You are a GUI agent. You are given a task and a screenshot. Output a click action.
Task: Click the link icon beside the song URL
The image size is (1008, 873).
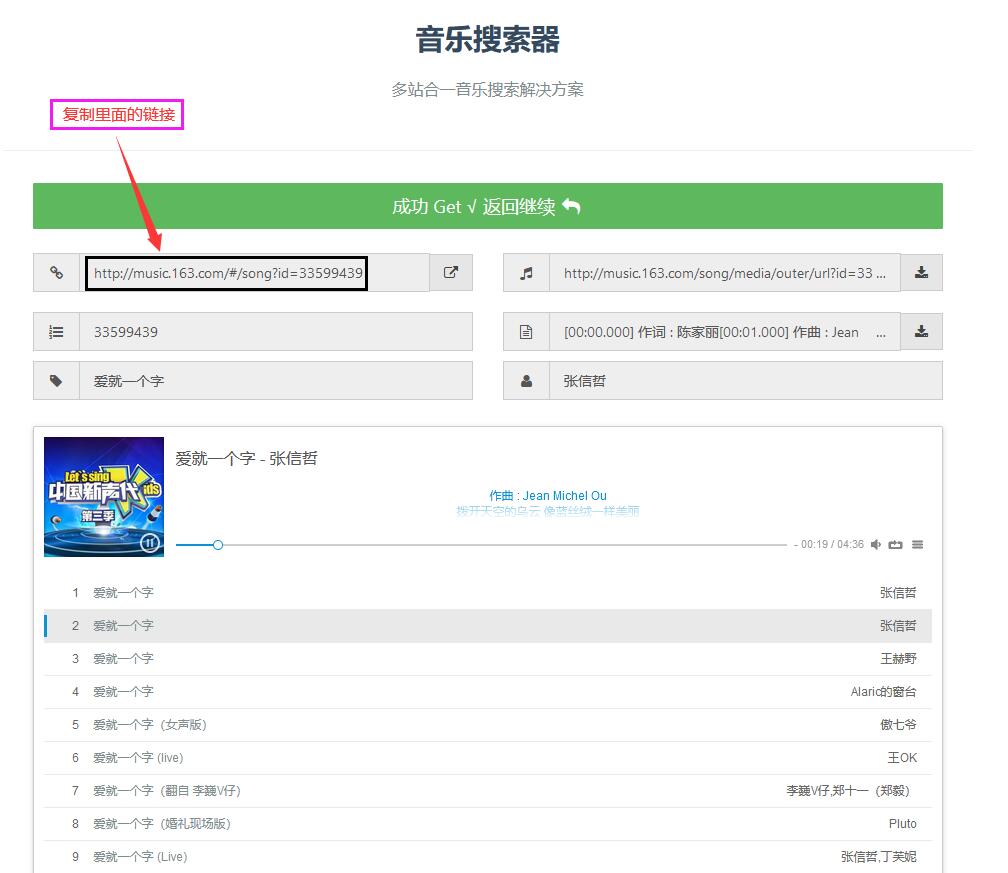pyautogui.click(x=57, y=273)
